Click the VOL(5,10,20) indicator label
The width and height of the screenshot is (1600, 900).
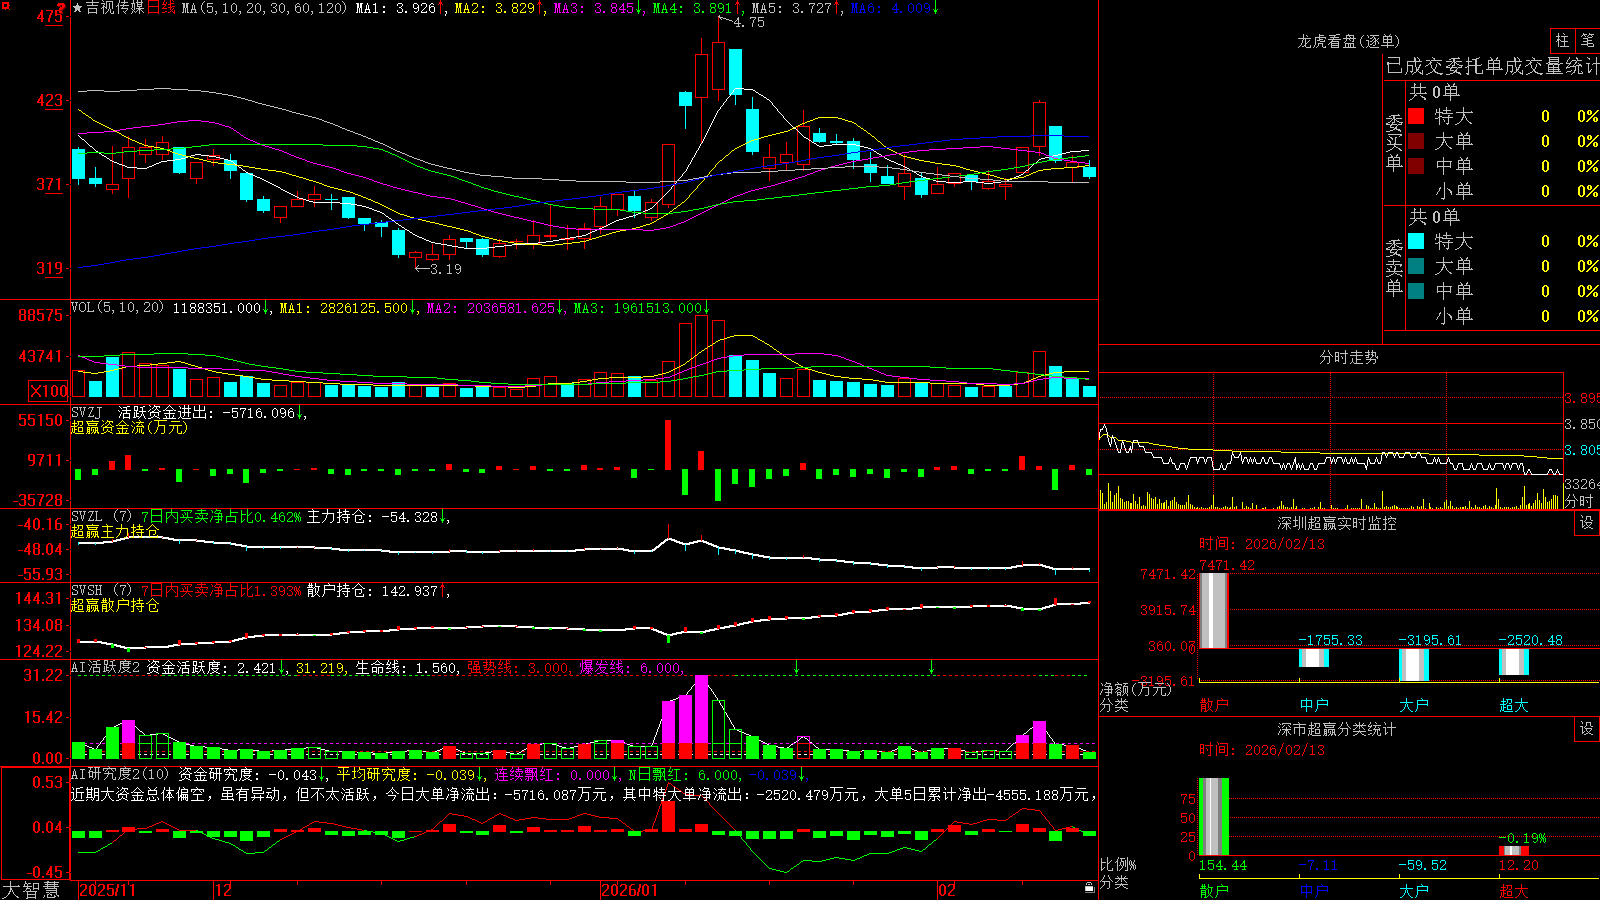tap(118, 308)
